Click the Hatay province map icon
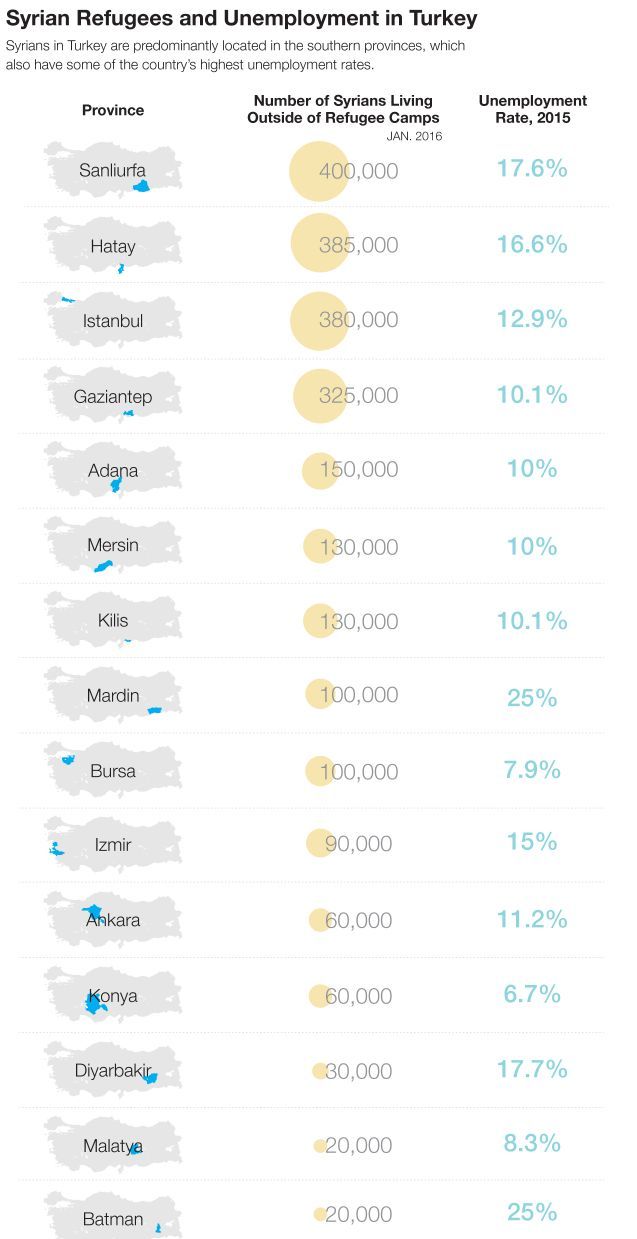This screenshot has height=1239, width=637. (113, 245)
